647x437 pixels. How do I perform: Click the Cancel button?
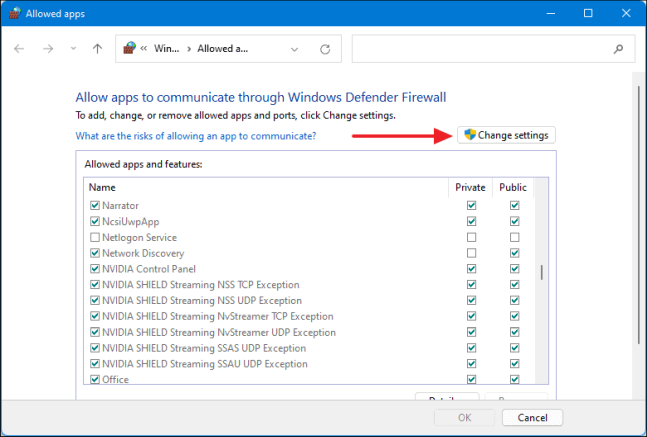532,417
